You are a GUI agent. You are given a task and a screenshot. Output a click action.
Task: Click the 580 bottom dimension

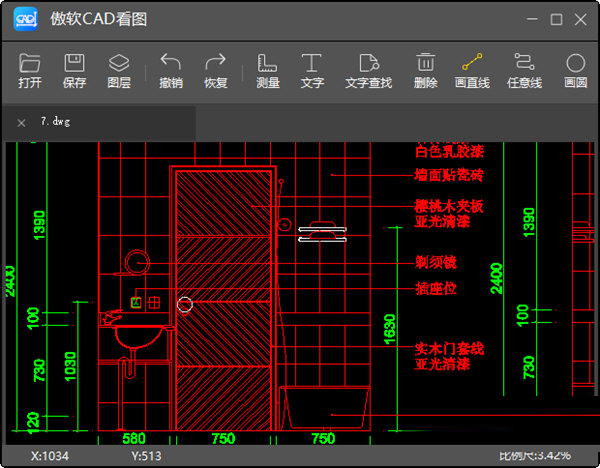[x=134, y=439]
